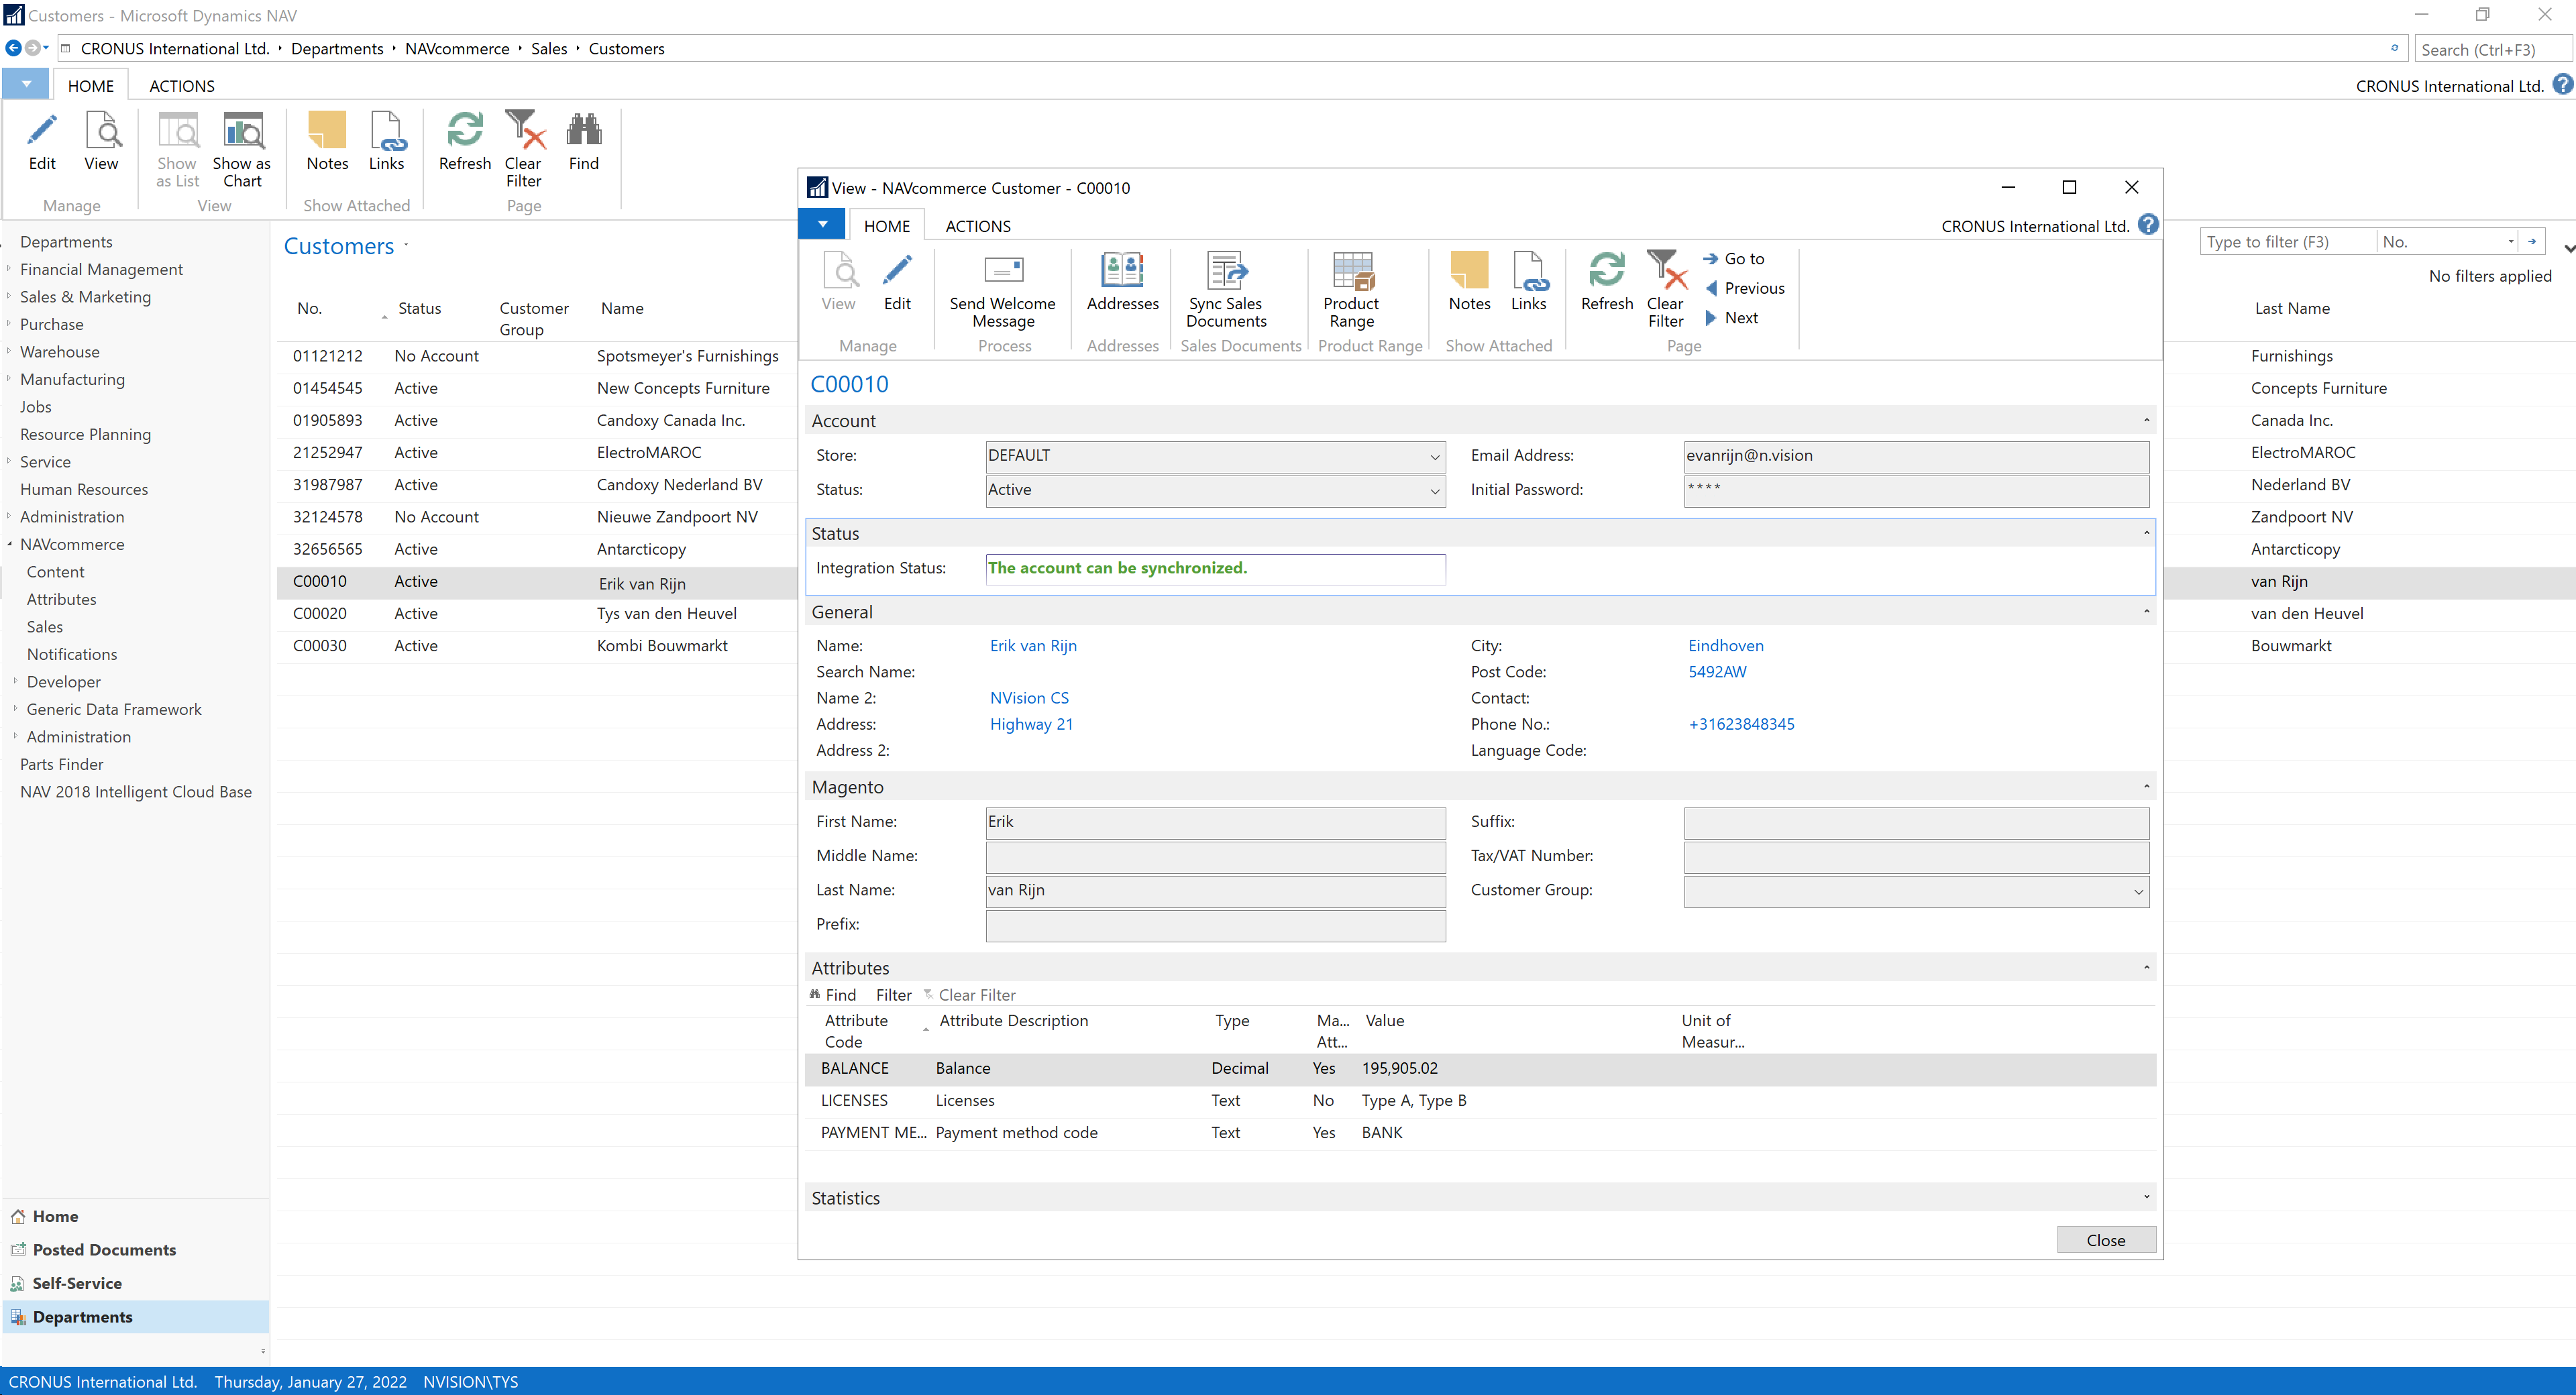Screen dimensions: 2576x1395
Task: Click Show as Chart icon
Action: point(242,131)
